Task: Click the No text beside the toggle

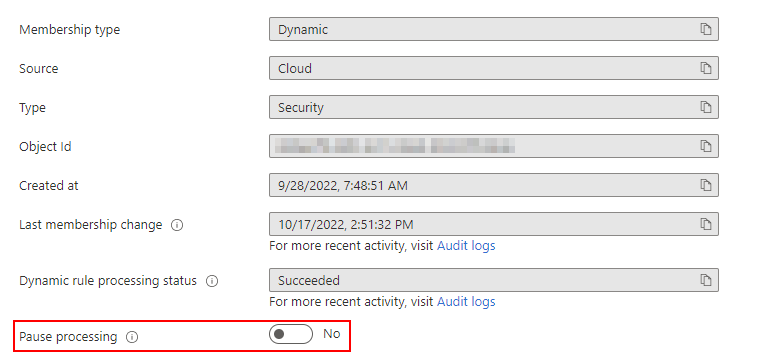Action: [x=331, y=333]
